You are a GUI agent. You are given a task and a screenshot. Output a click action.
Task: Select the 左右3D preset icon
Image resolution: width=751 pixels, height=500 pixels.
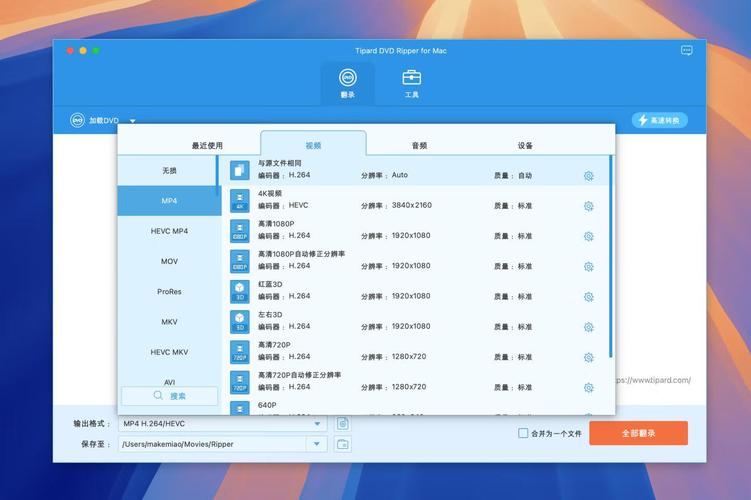coord(239,321)
